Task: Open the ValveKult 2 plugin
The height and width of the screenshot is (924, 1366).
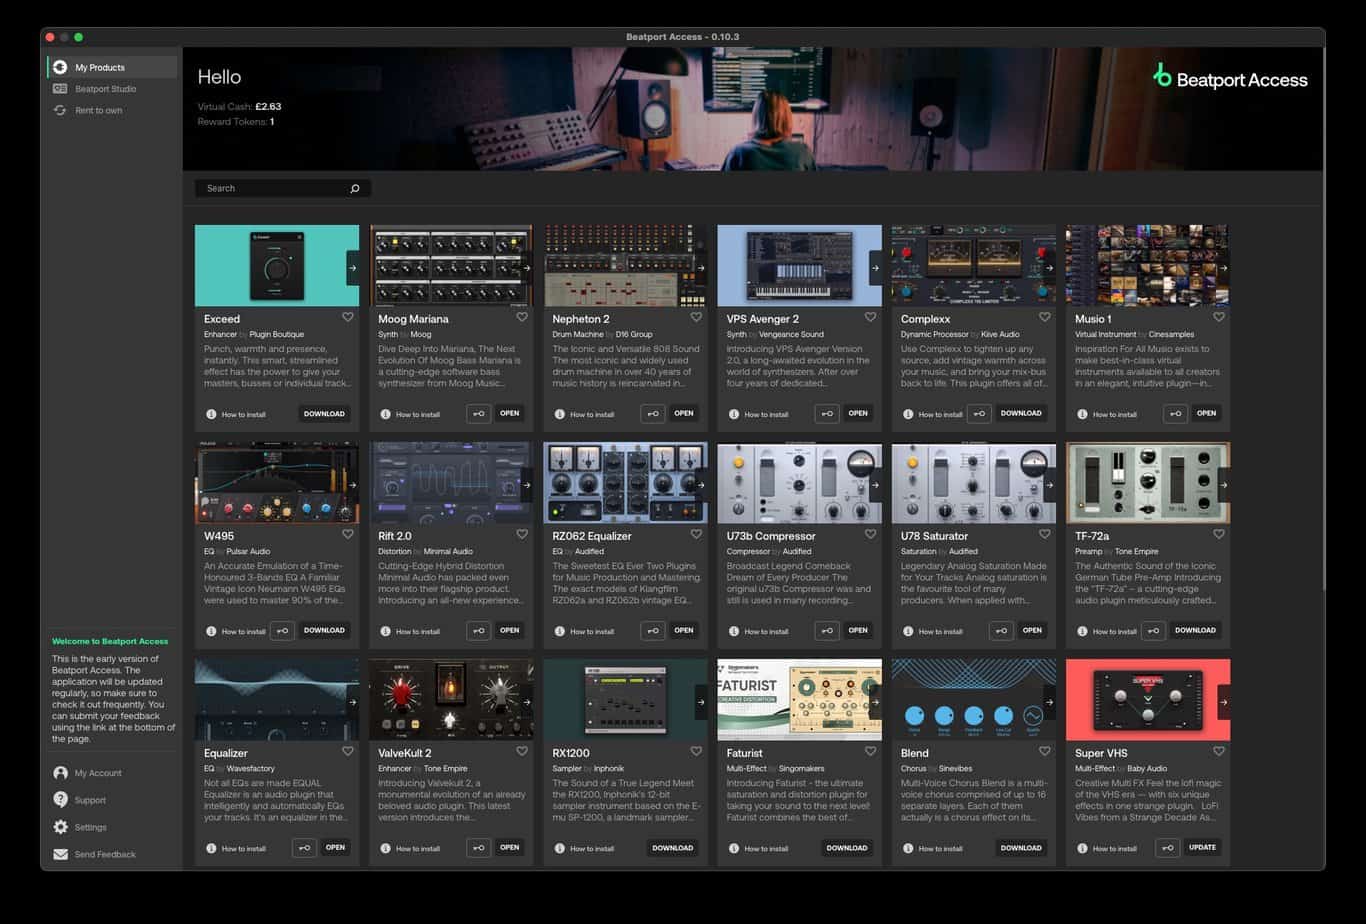Action: click(x=510, y=847)
